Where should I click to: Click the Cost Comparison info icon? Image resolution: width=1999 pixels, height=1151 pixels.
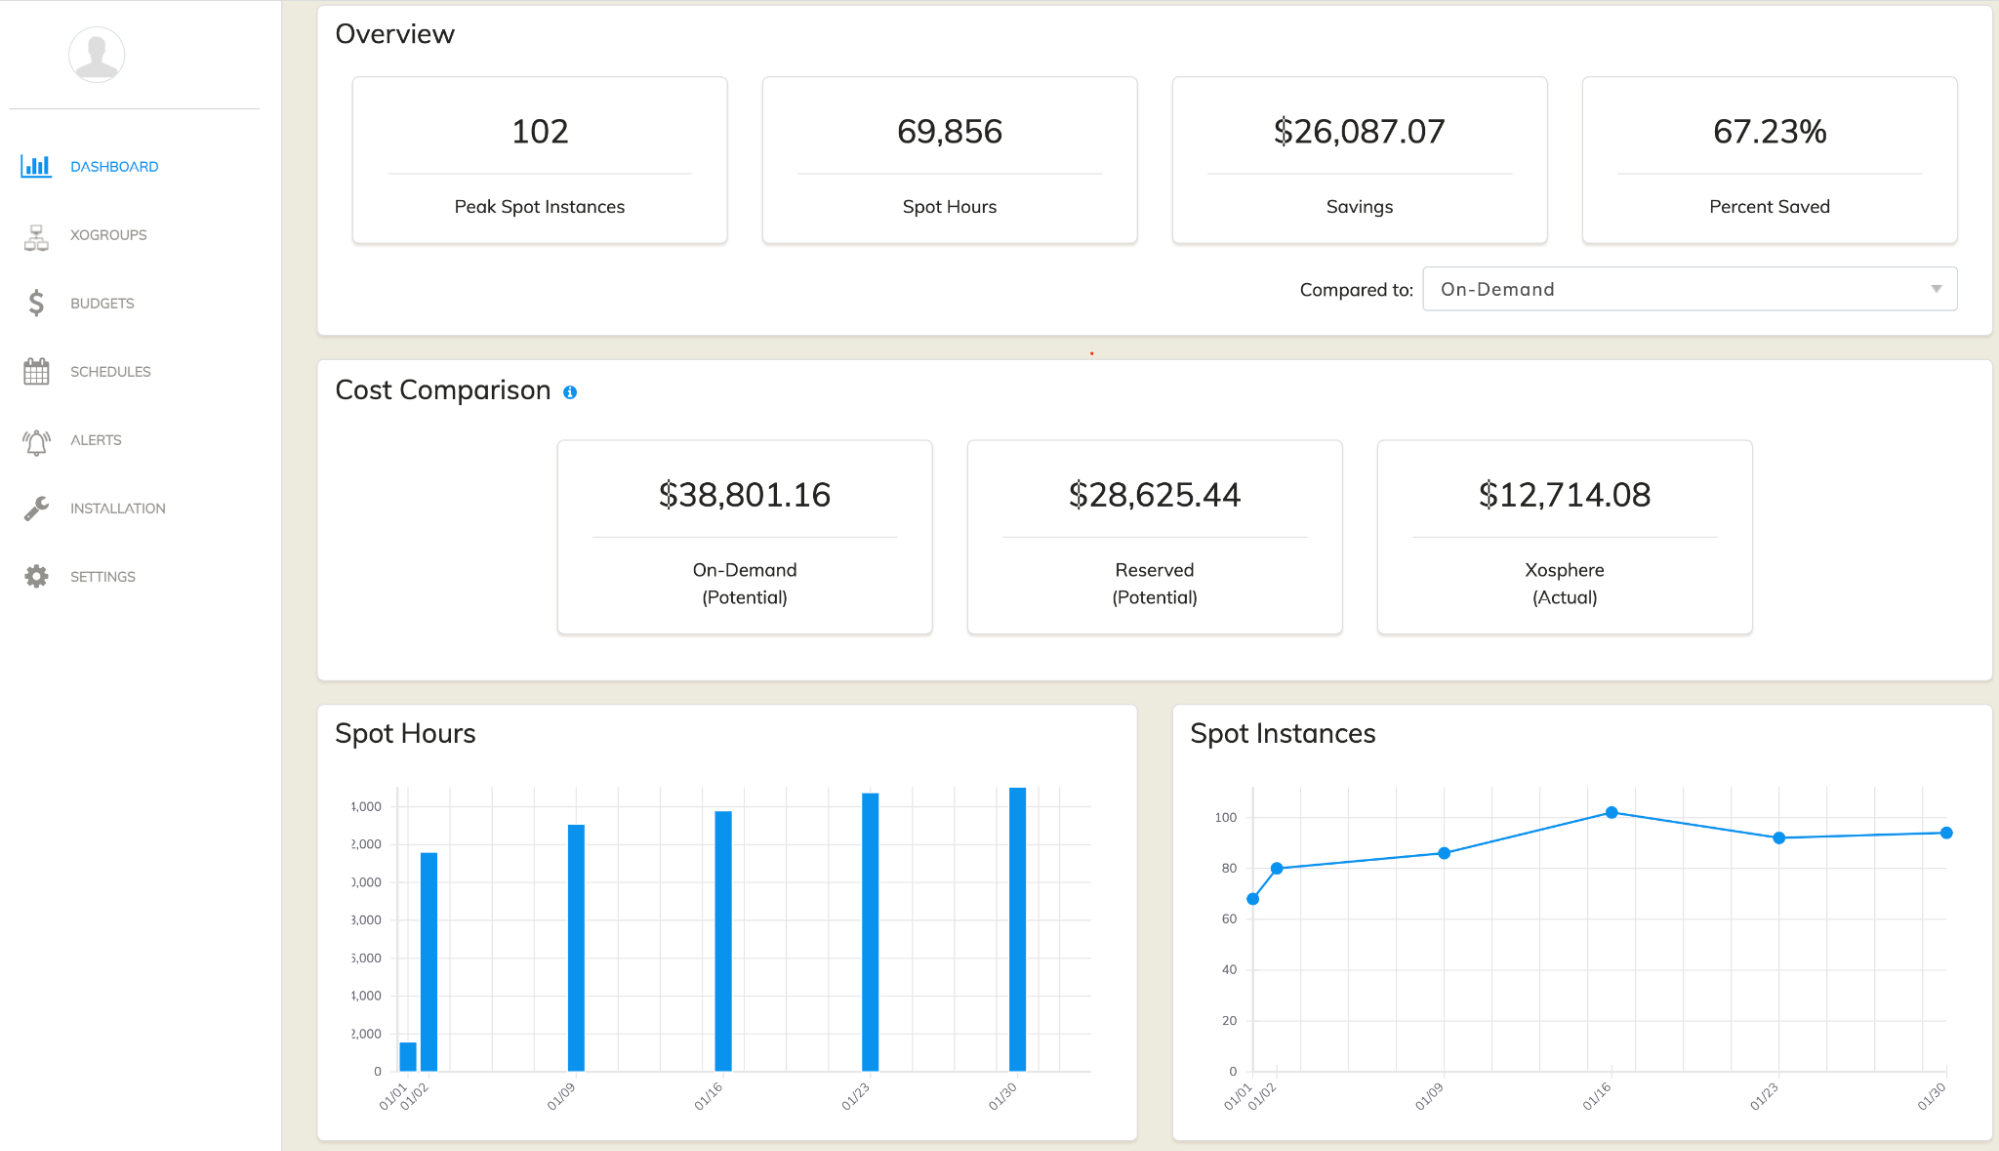(570, 392)
